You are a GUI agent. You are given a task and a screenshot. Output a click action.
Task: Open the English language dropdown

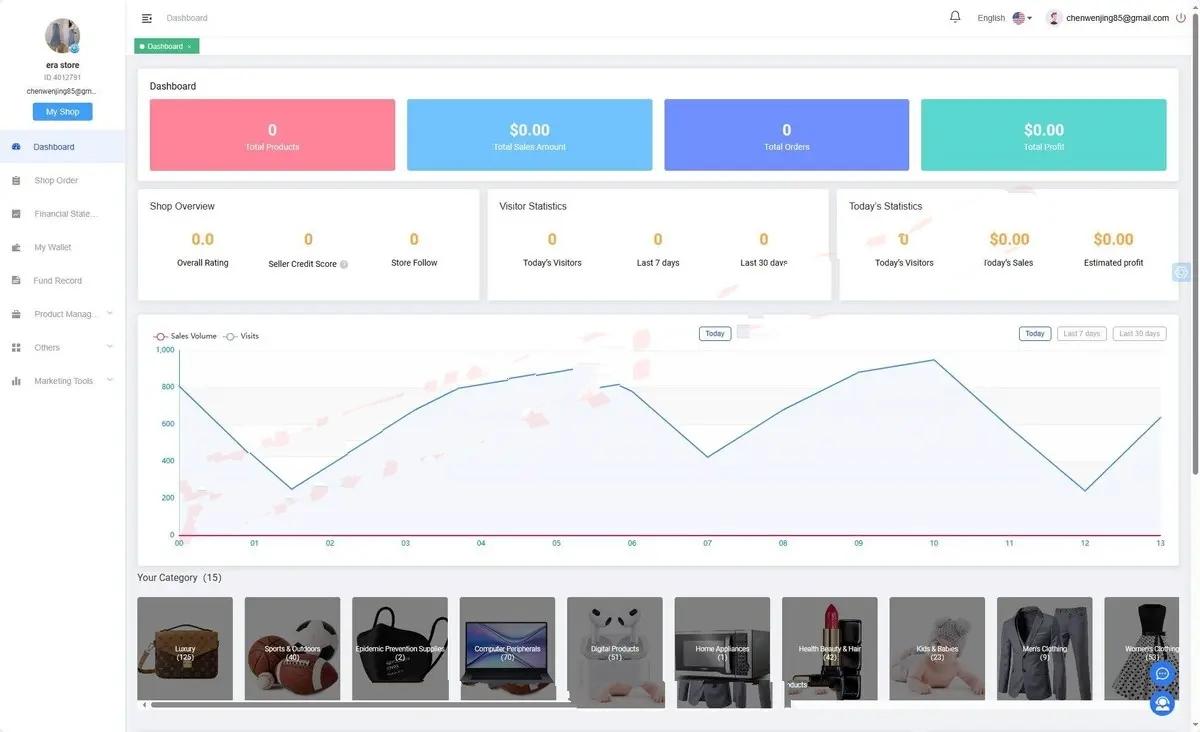pos(1004,18)
